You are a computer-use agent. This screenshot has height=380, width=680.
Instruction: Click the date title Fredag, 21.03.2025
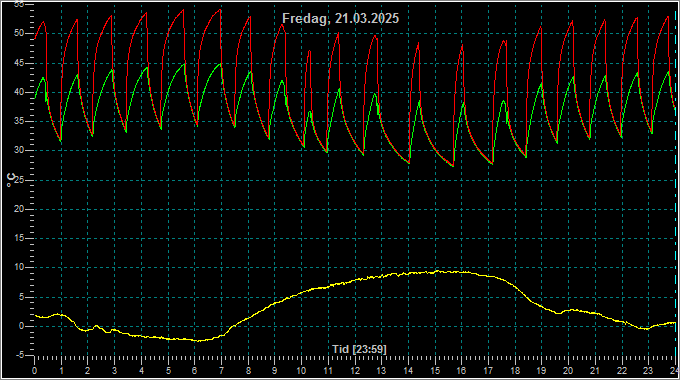point(340,18)
